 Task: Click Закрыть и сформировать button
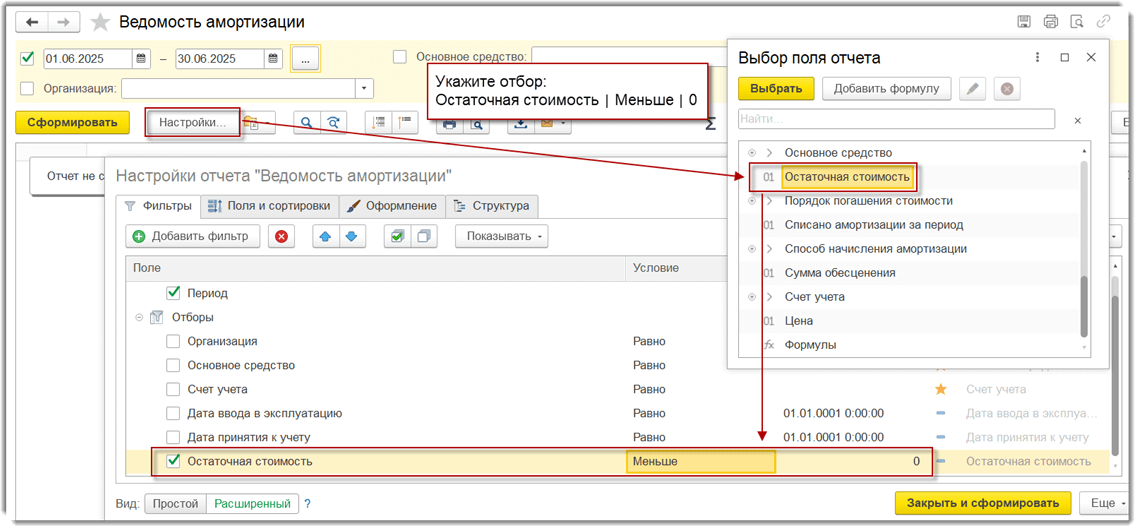click(x=982, y=502)
